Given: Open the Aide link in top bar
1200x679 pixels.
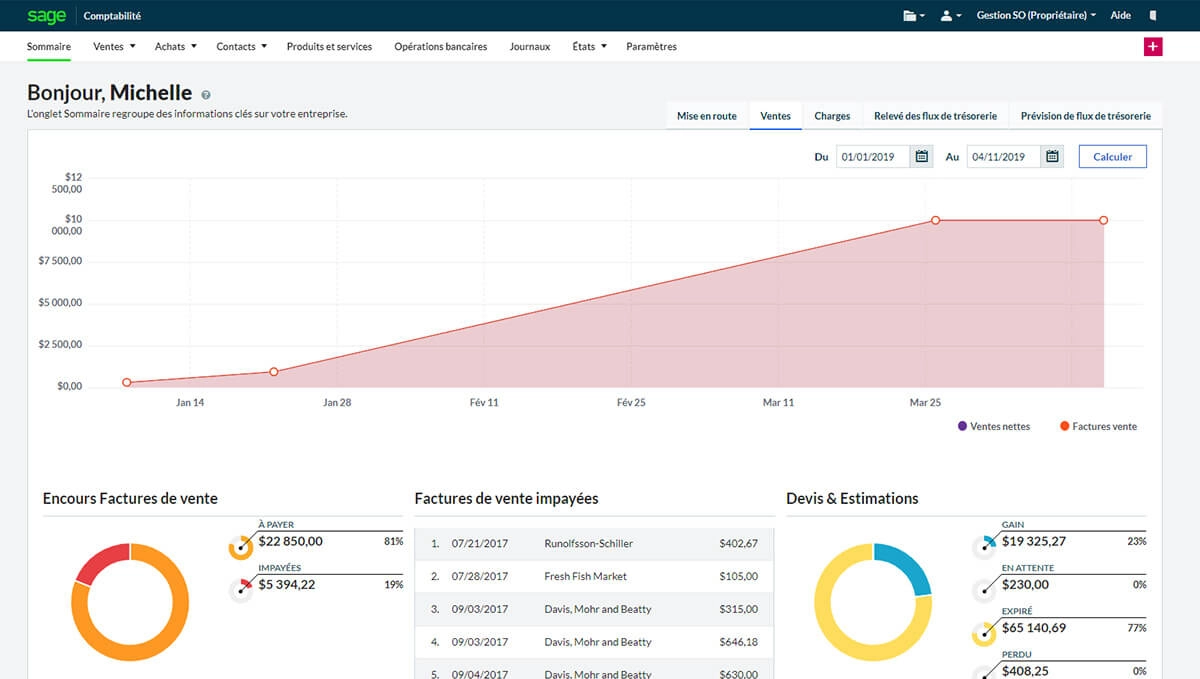Looking at the screenshot, I should (1120, 15).
